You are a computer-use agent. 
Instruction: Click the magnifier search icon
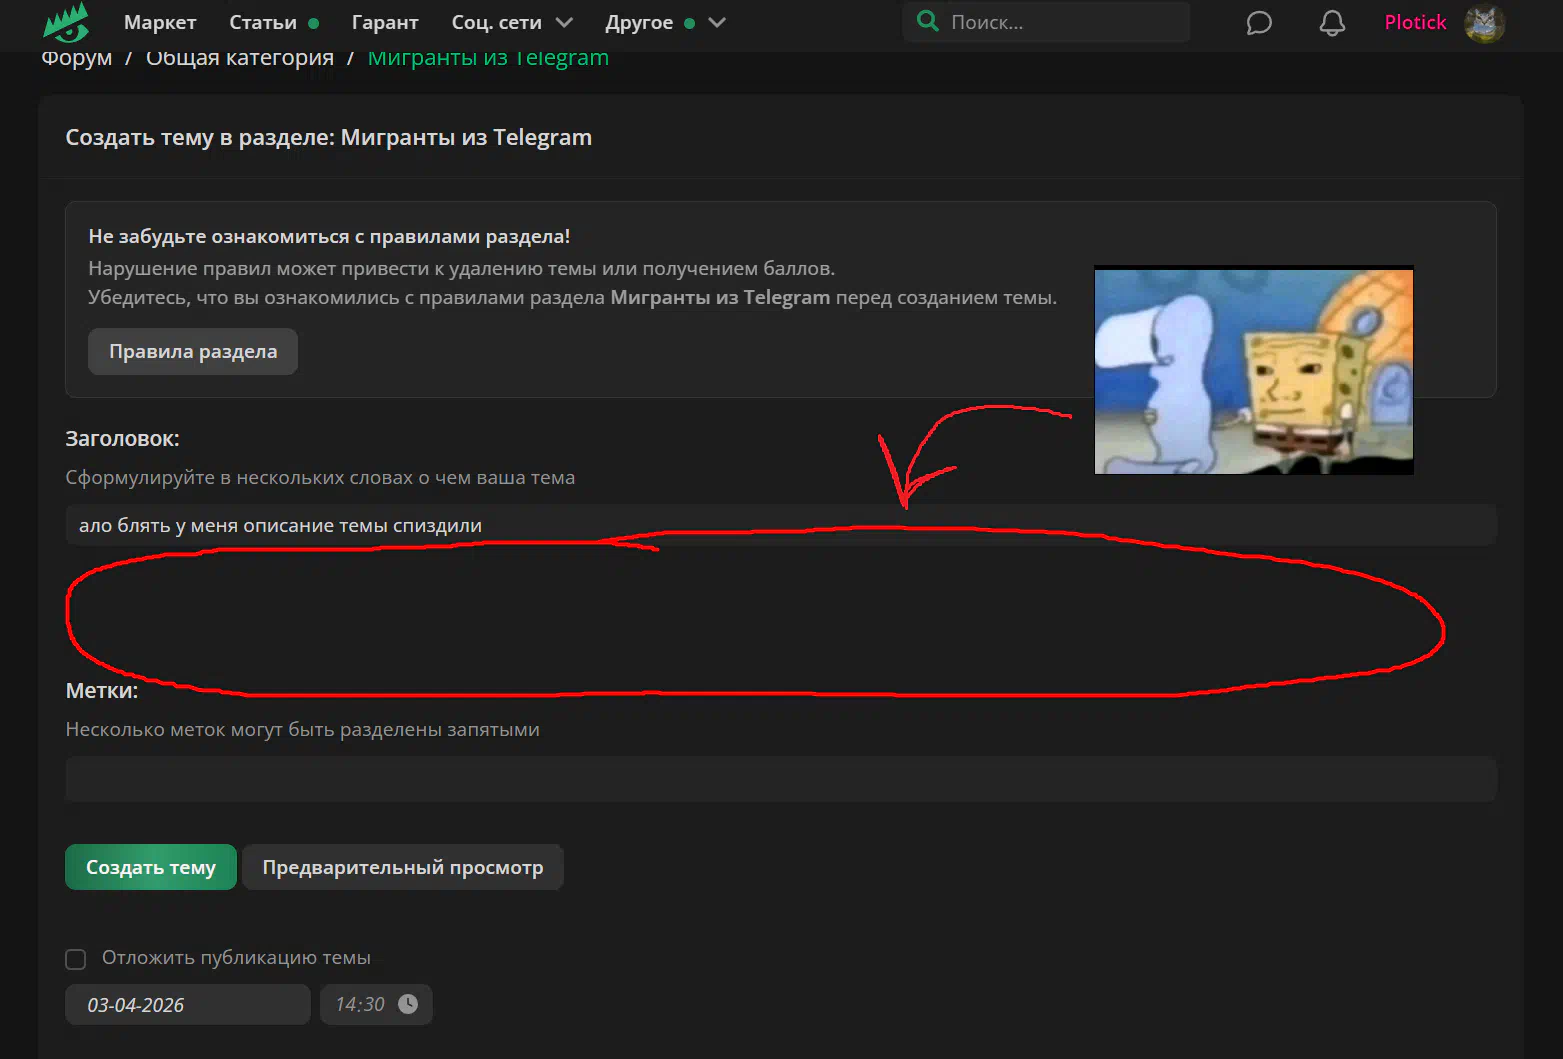click(x=927, y=21)
